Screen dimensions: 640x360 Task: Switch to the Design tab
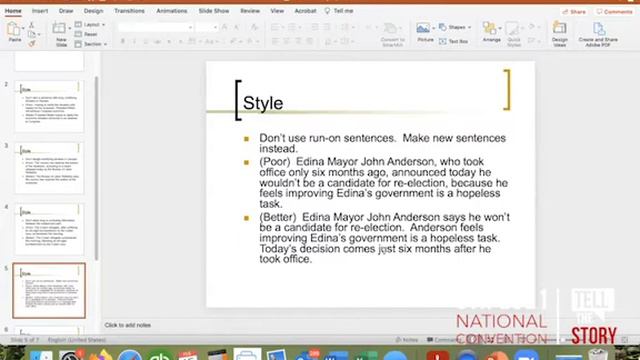93,11
